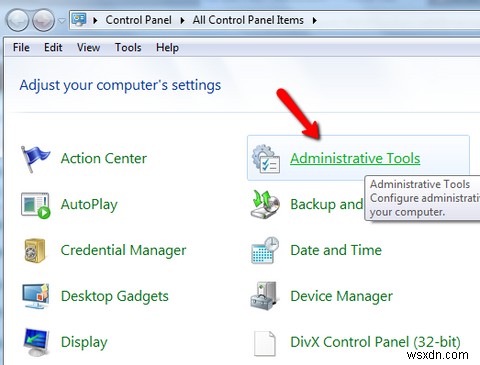Open the AutoPlay link
This screenshot has height=365, width=480.
(89, 205)
